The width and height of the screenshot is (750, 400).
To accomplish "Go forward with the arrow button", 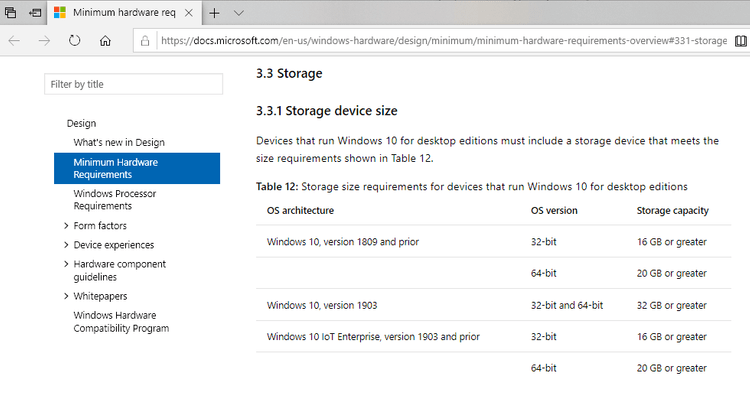I will 44,41.
